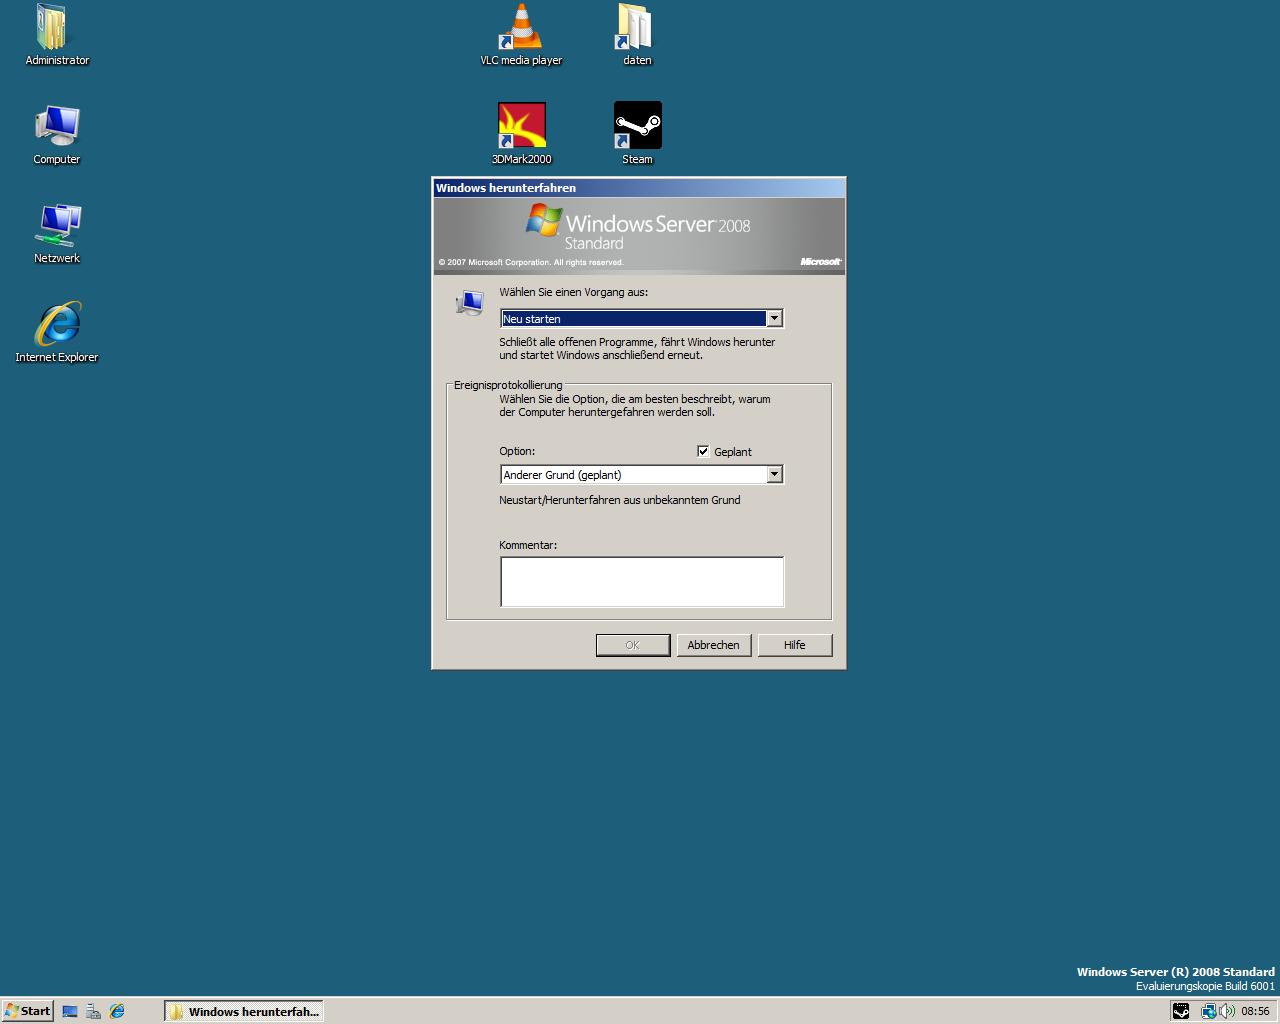Expand the 'Neu starten' action dropdown

[773, 319]
